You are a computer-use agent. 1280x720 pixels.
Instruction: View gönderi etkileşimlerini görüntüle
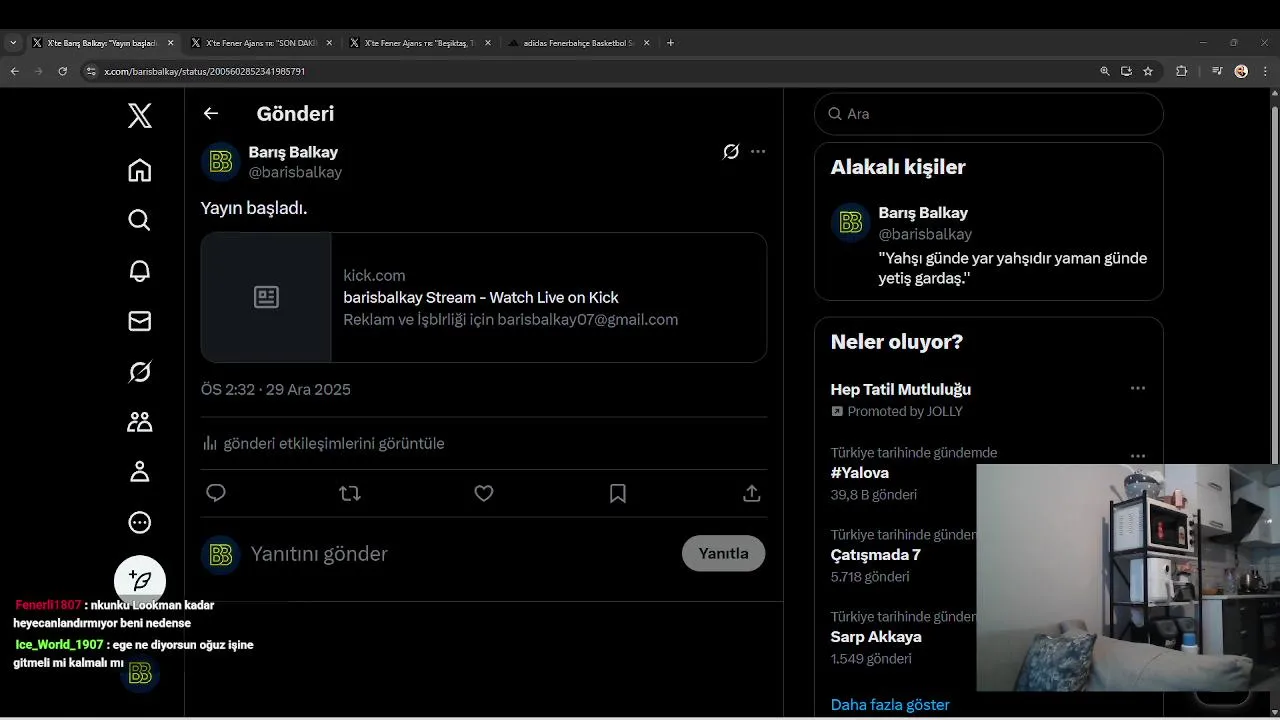323,443
